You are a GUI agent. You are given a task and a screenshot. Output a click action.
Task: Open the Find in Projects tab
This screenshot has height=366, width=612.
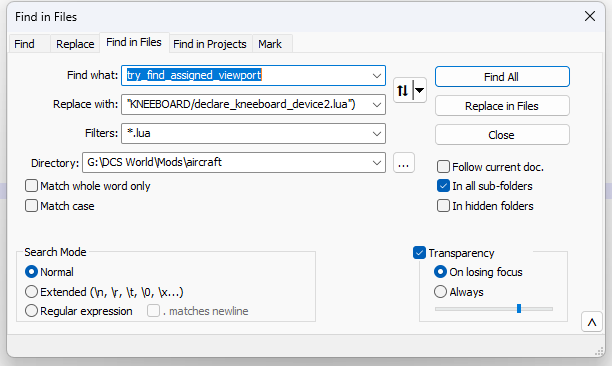click(210, 44)
